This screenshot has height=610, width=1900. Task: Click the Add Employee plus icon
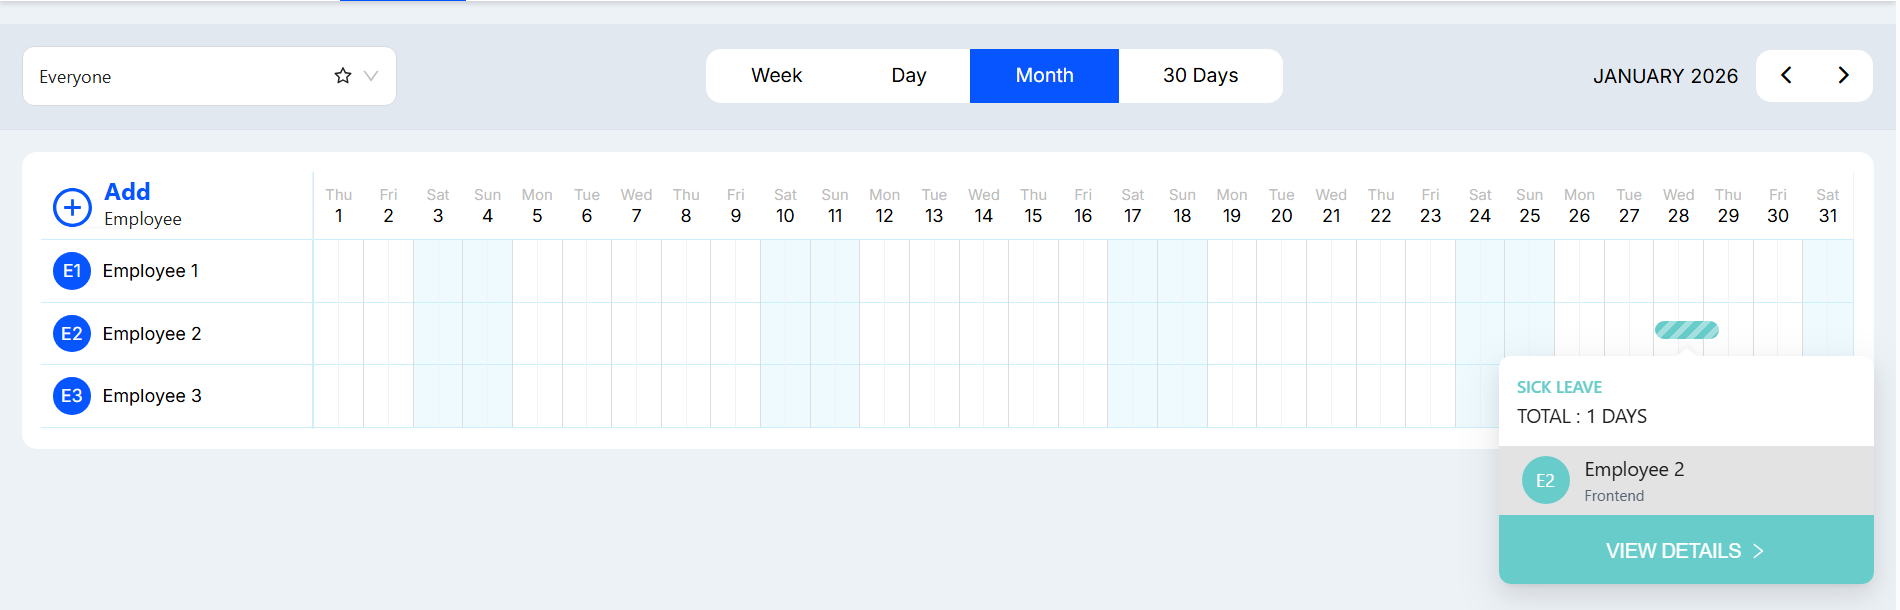[72, 207]
